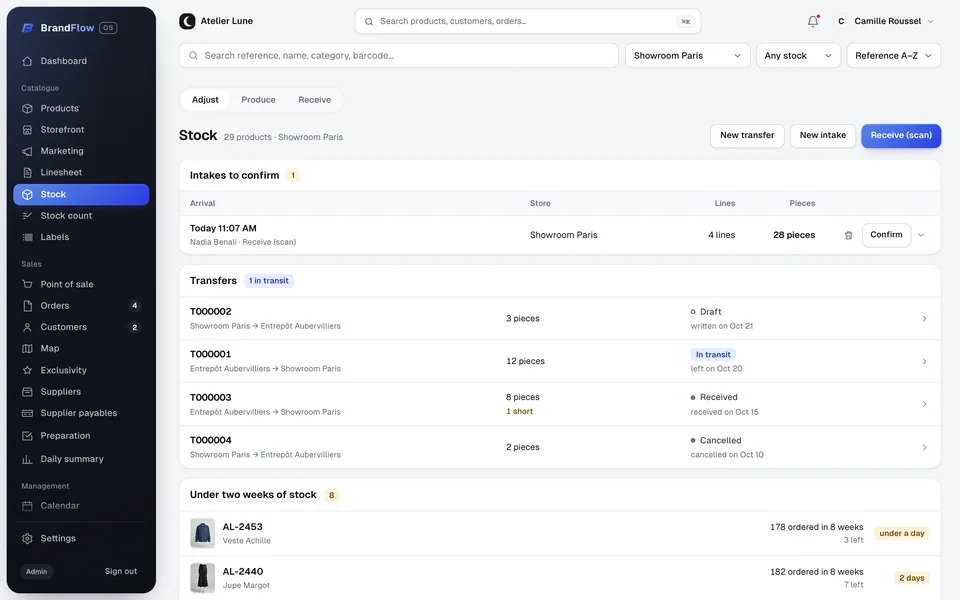Screen dimensions: 960x600
Task: Click the New transfer button
Action: click(x=747, y=136)
